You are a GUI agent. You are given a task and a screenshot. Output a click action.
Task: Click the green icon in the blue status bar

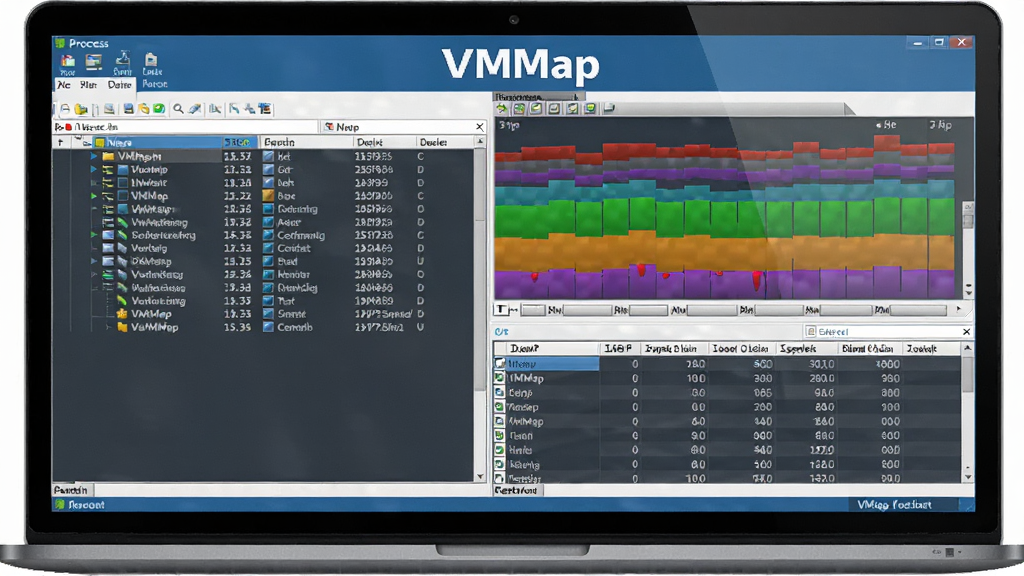click(60, 504)
